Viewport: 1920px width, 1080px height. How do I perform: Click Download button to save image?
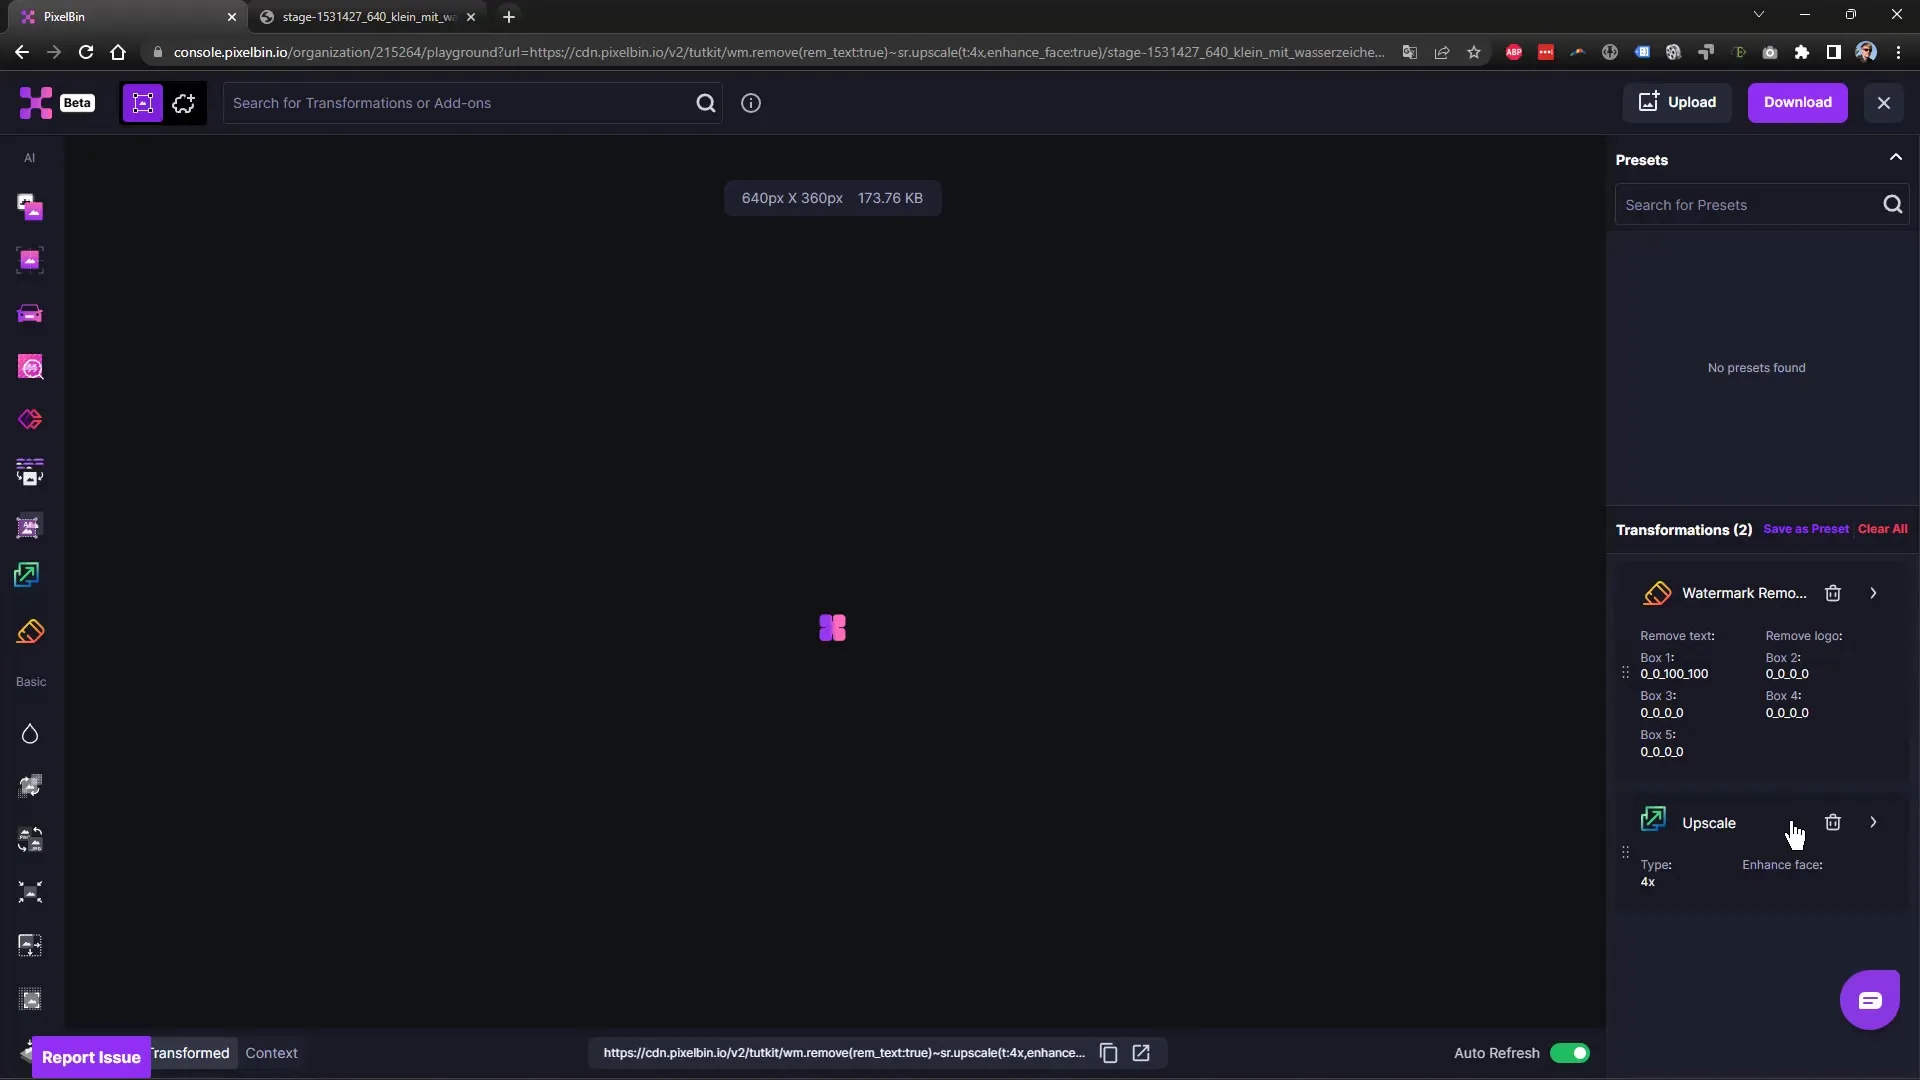1797,102
